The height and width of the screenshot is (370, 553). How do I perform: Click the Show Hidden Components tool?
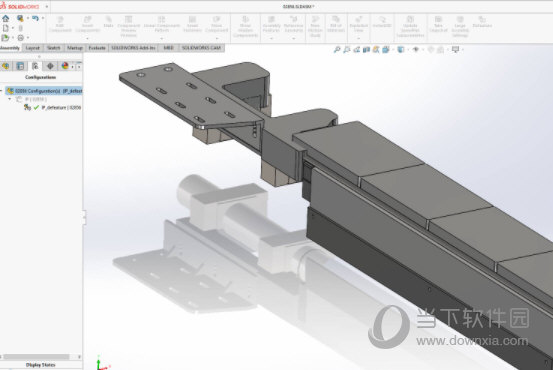[x=245, y=26]
